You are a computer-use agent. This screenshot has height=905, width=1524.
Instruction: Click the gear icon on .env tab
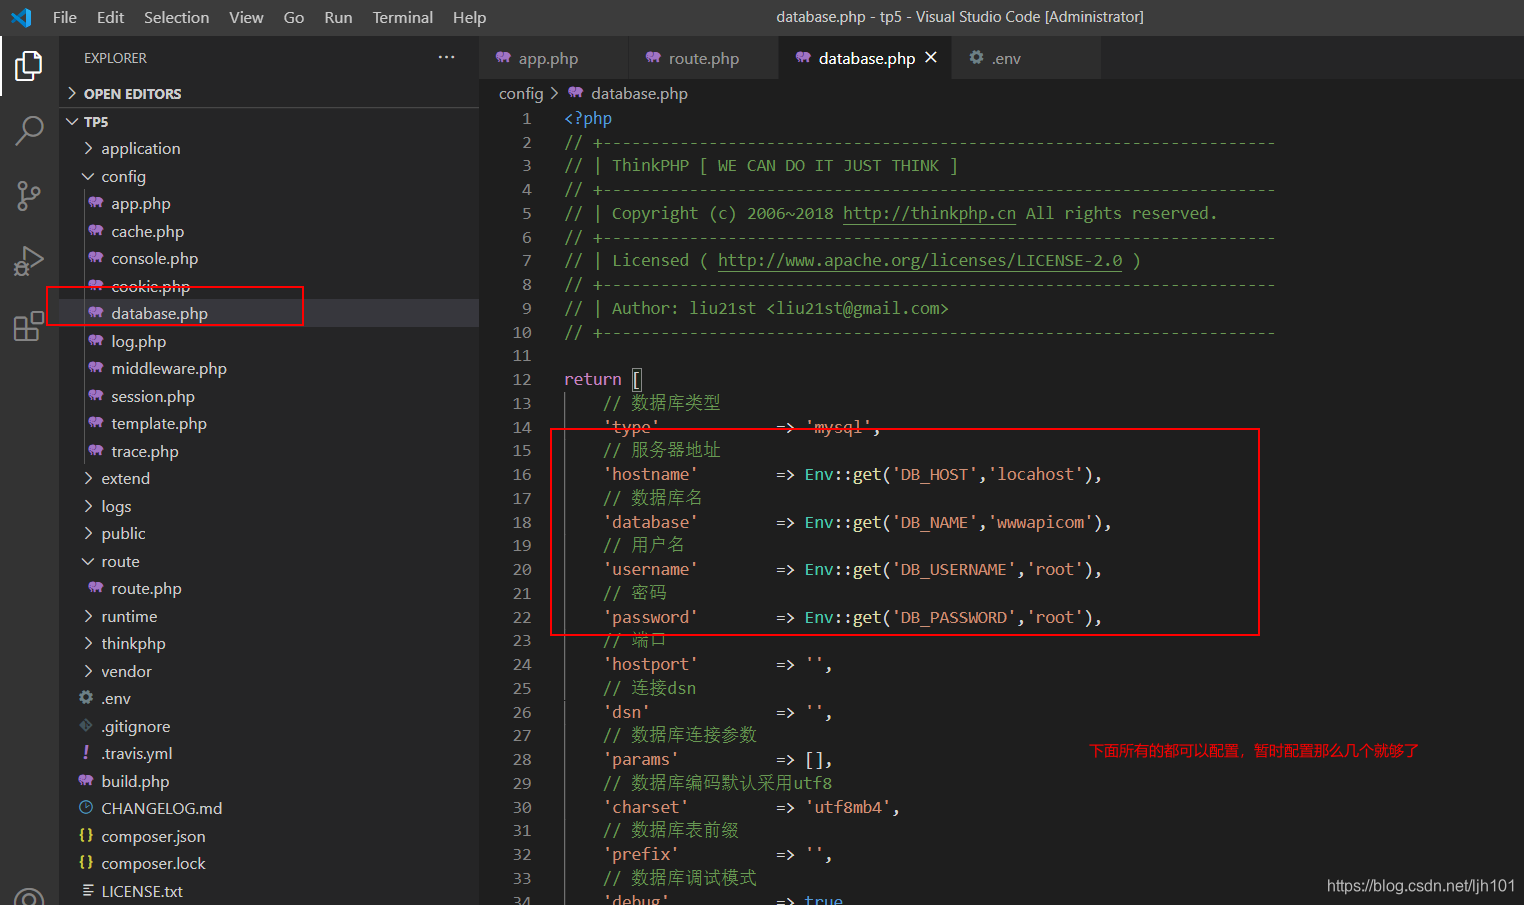click(976, 57)
